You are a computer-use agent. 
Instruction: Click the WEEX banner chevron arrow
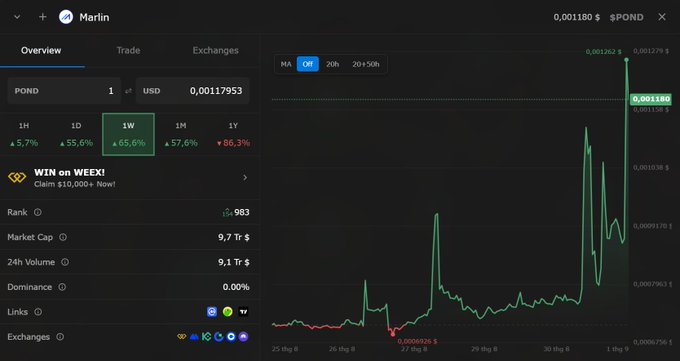click(245, 177)
